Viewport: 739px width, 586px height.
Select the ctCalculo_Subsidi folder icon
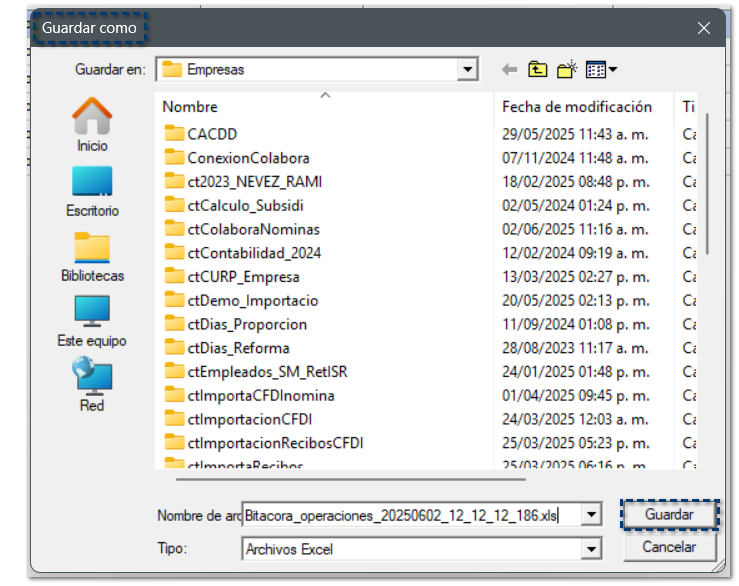point(174,205)
